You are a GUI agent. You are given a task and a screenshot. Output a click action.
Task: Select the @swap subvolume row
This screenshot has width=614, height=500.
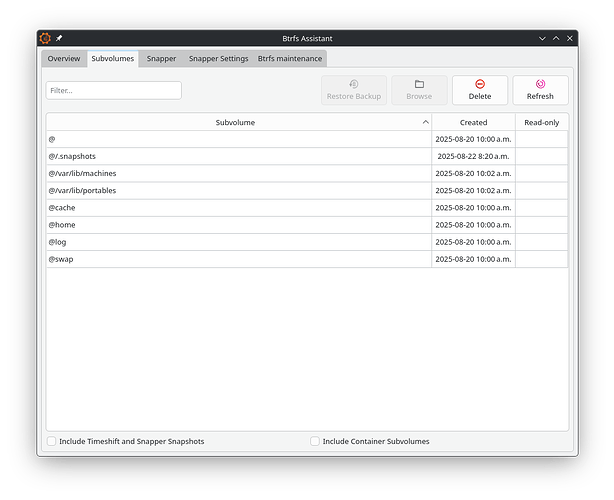[238, 259]
